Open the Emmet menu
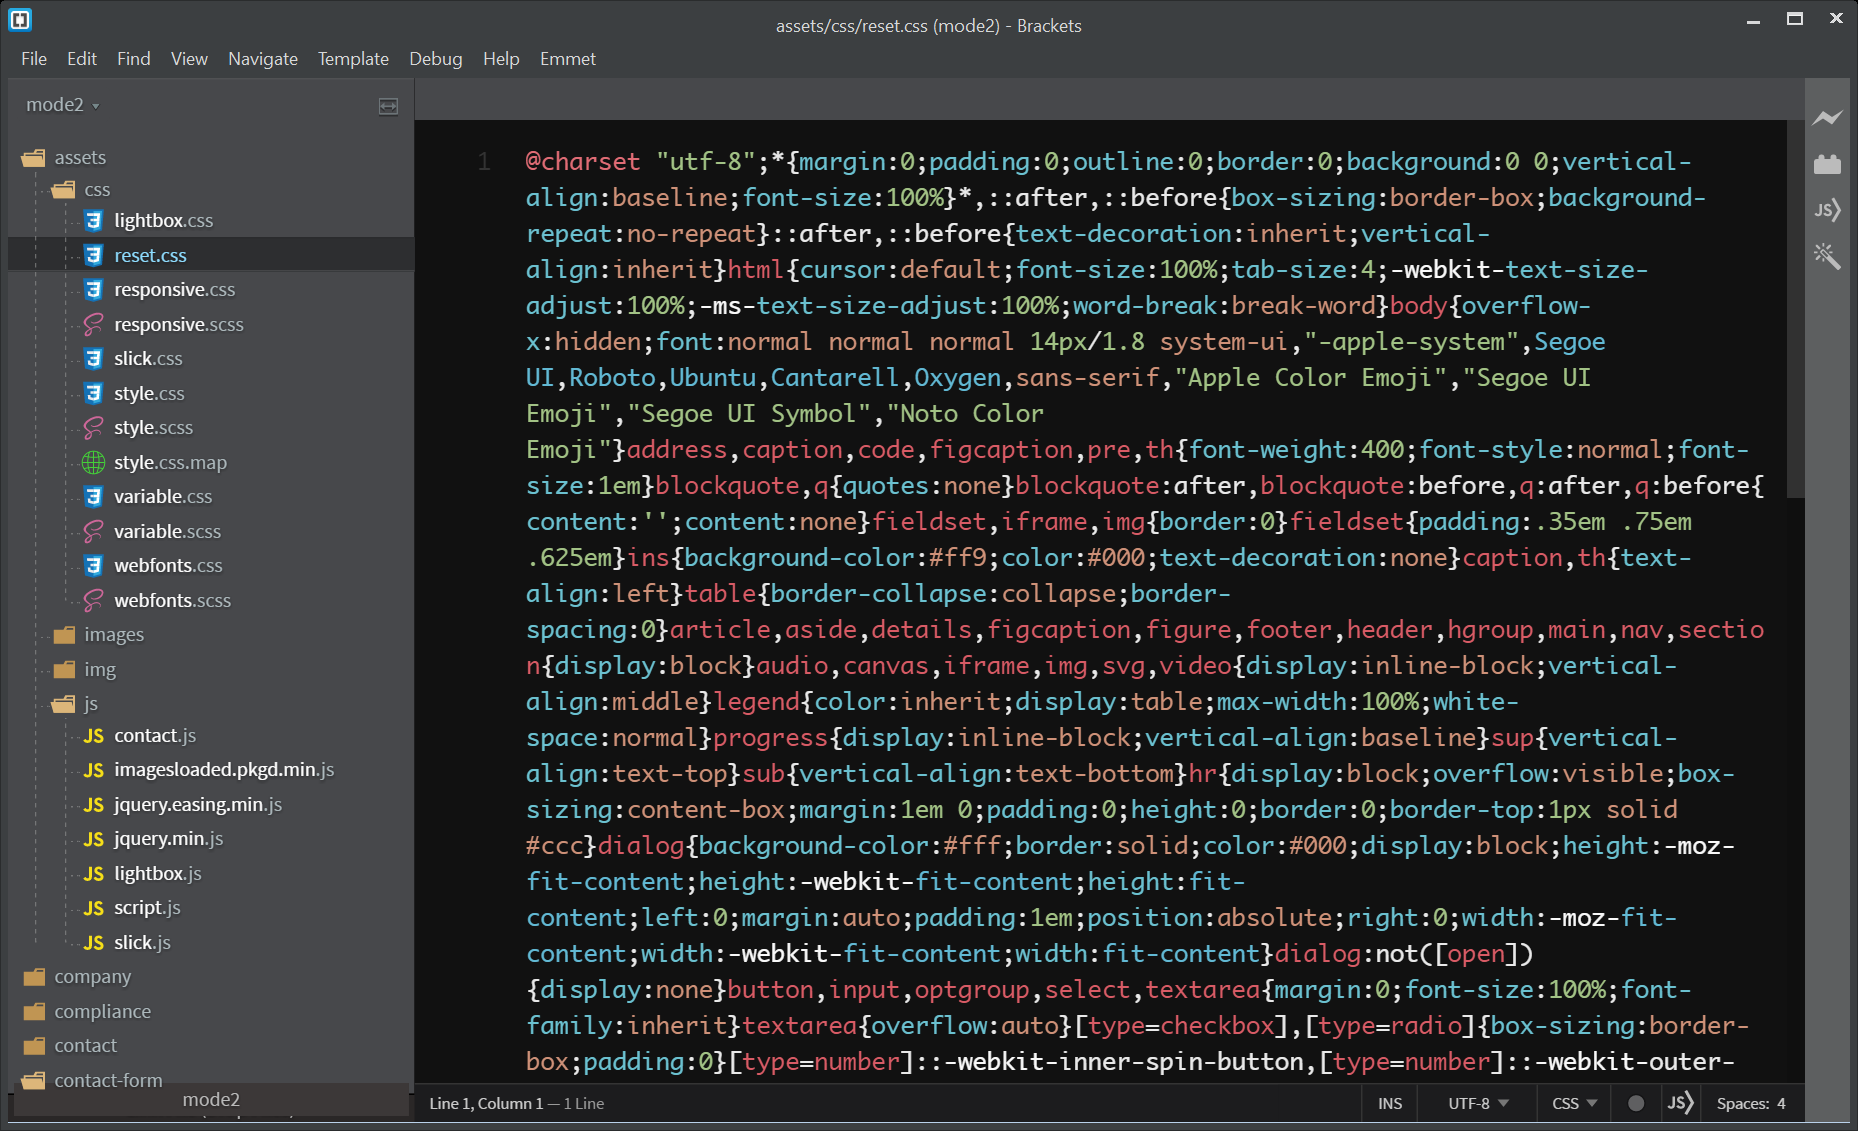 [x=567, y=59]
